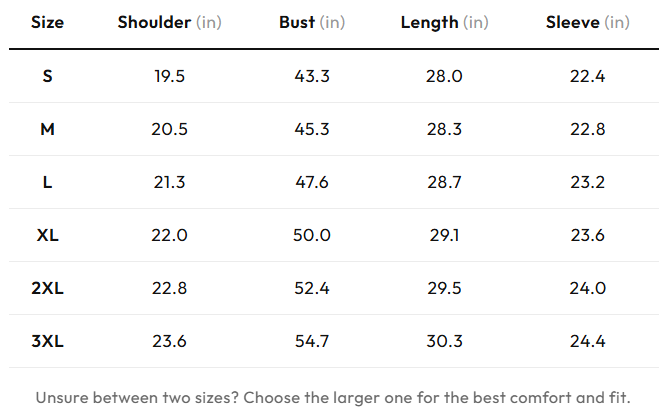Click the 24.4 sleeve value for 3XL
The image size is (665, 417).
(x=587, y=341)
